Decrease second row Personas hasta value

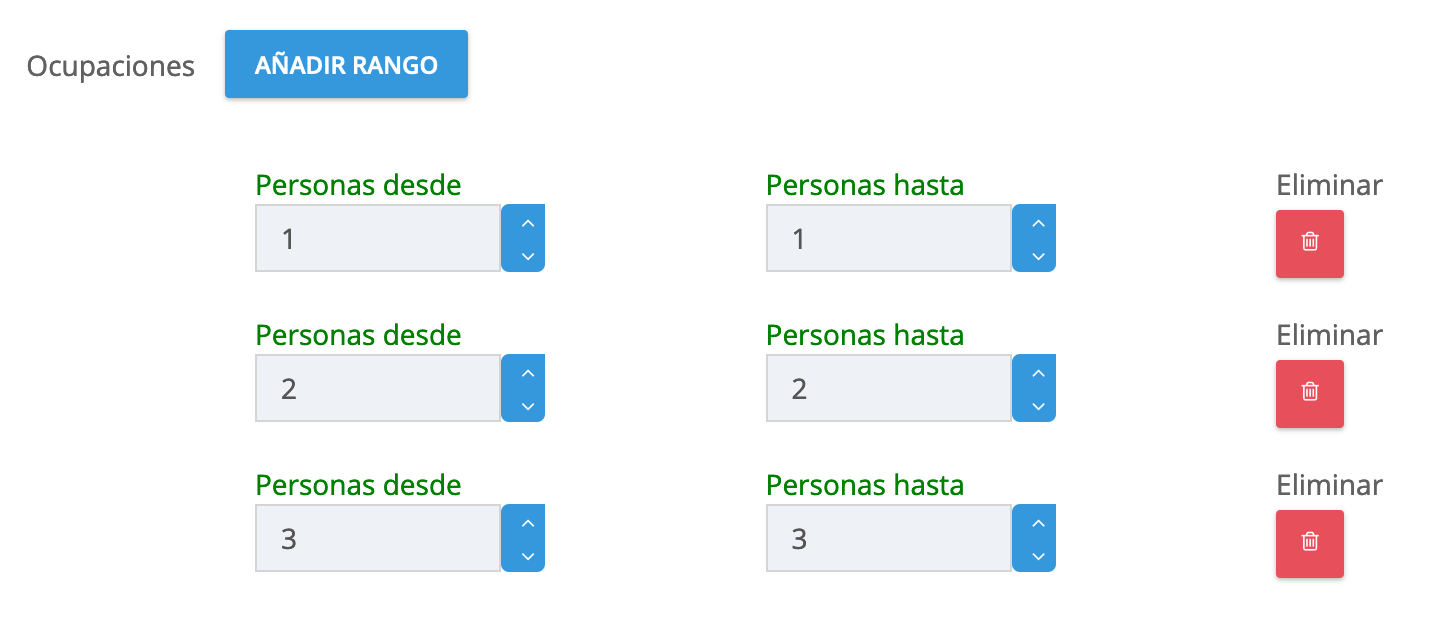[1038, 406]
